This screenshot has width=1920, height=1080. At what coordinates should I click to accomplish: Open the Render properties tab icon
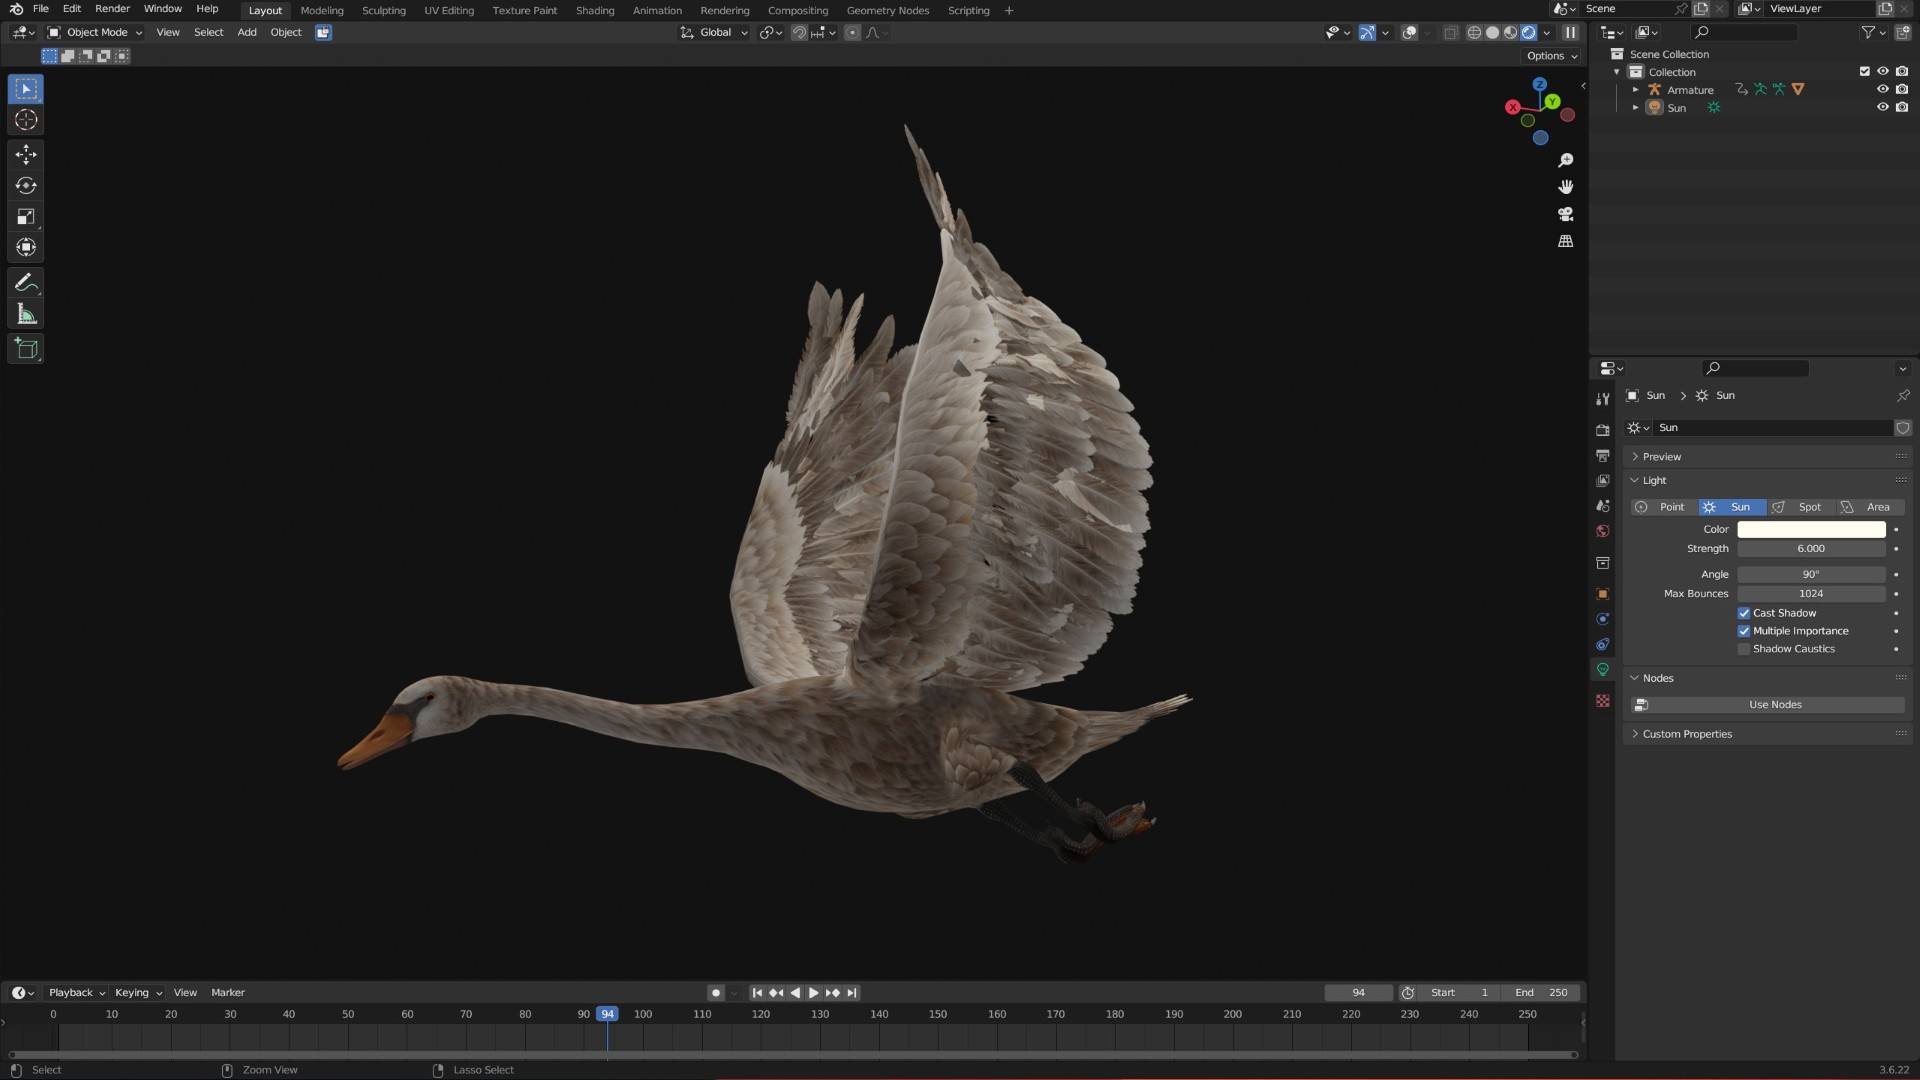1603,430
